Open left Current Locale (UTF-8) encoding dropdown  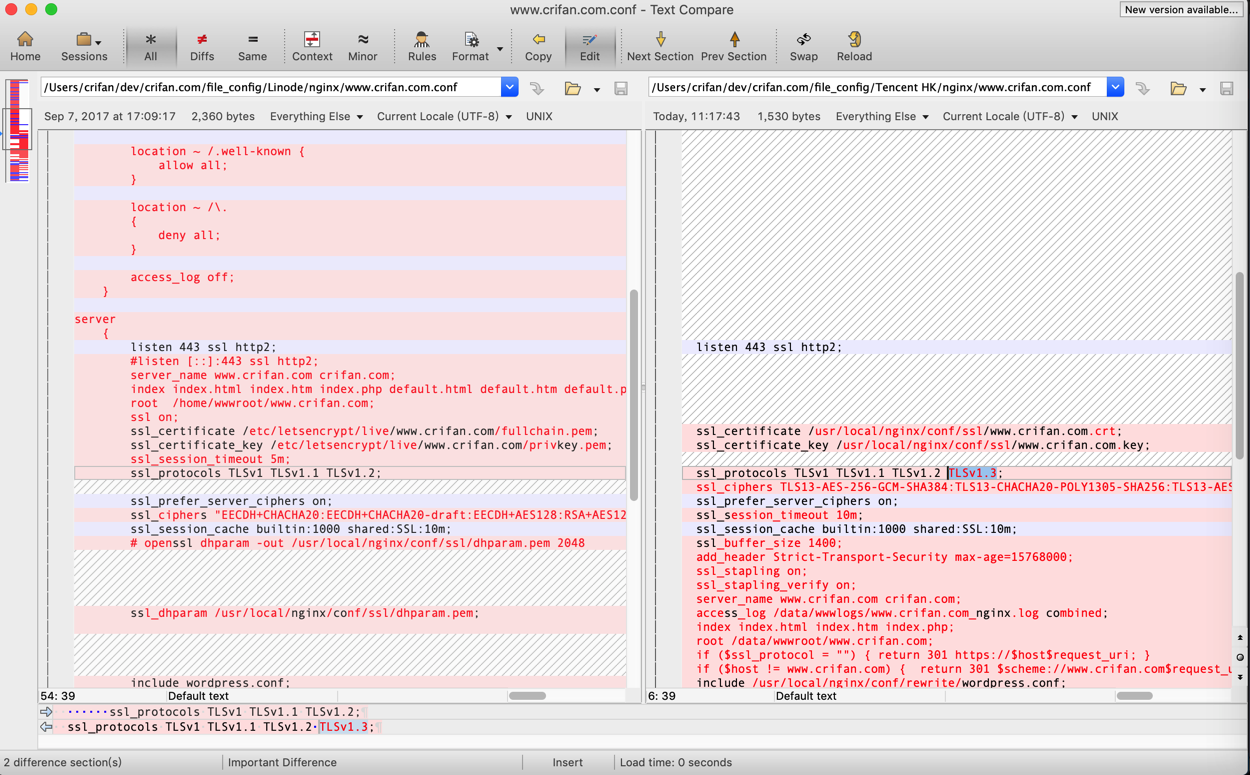[x=444, y=117]
